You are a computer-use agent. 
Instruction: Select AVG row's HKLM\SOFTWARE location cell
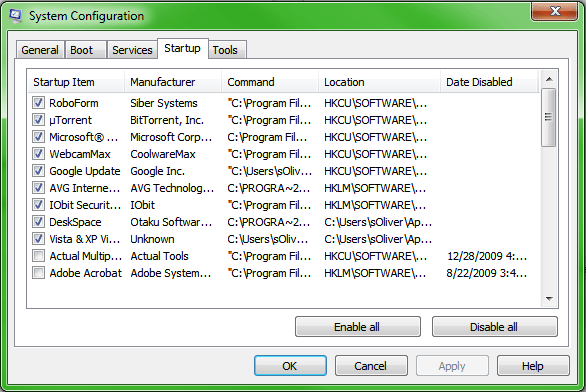click(375, 188)
